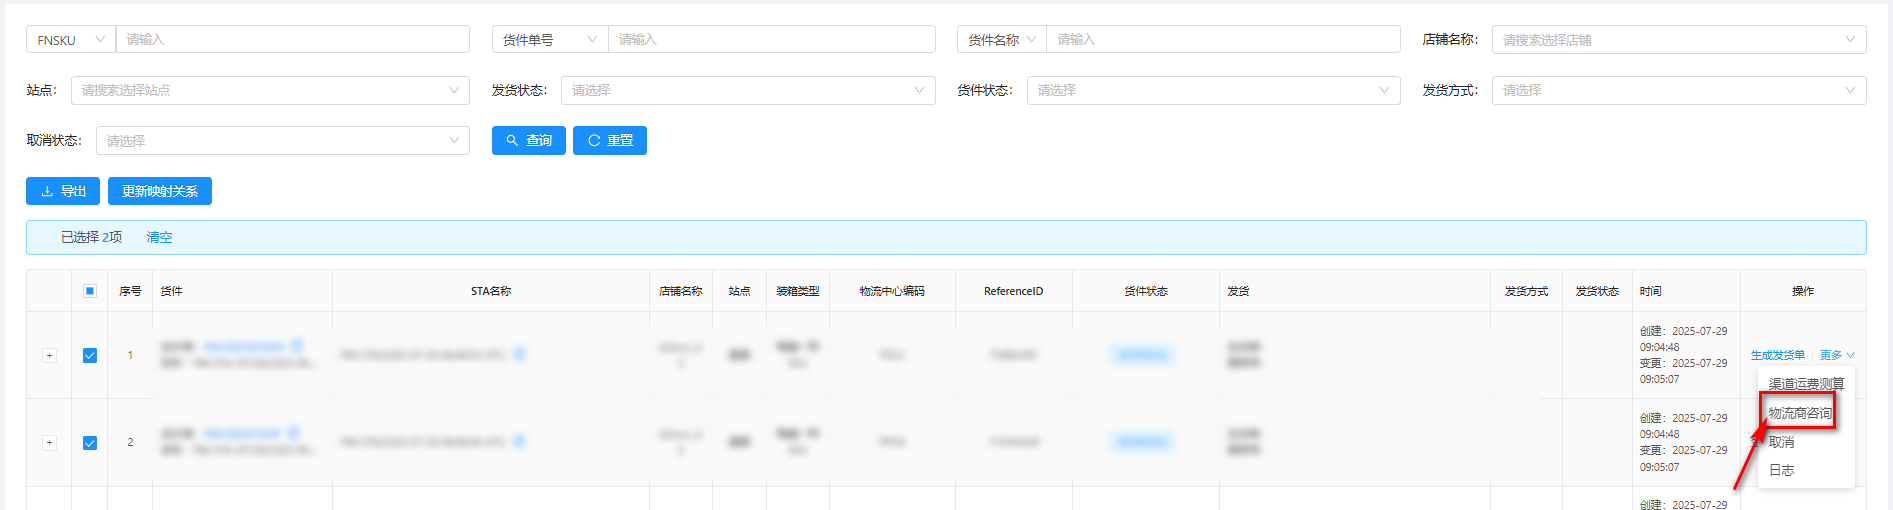Click 生成发货单 link in row 1
This screenshot has height=510, width=1893.
point(1777,355)
